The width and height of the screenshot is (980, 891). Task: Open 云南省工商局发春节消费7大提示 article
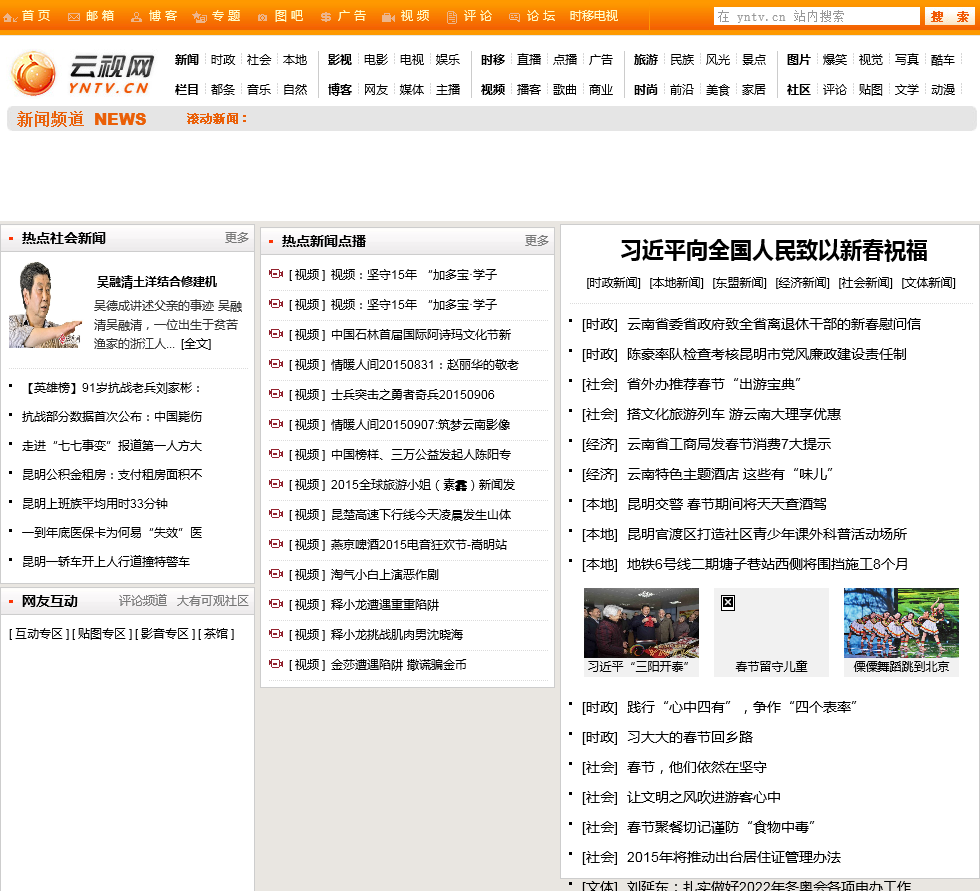(x=729, y=444)
